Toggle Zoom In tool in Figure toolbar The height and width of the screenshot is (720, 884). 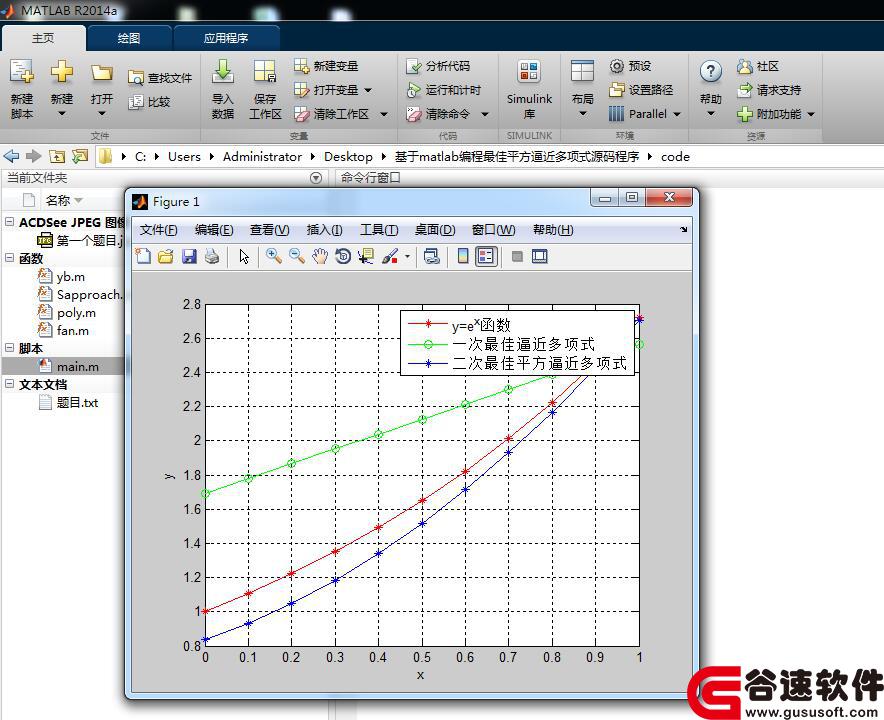(x=274, y=257)
